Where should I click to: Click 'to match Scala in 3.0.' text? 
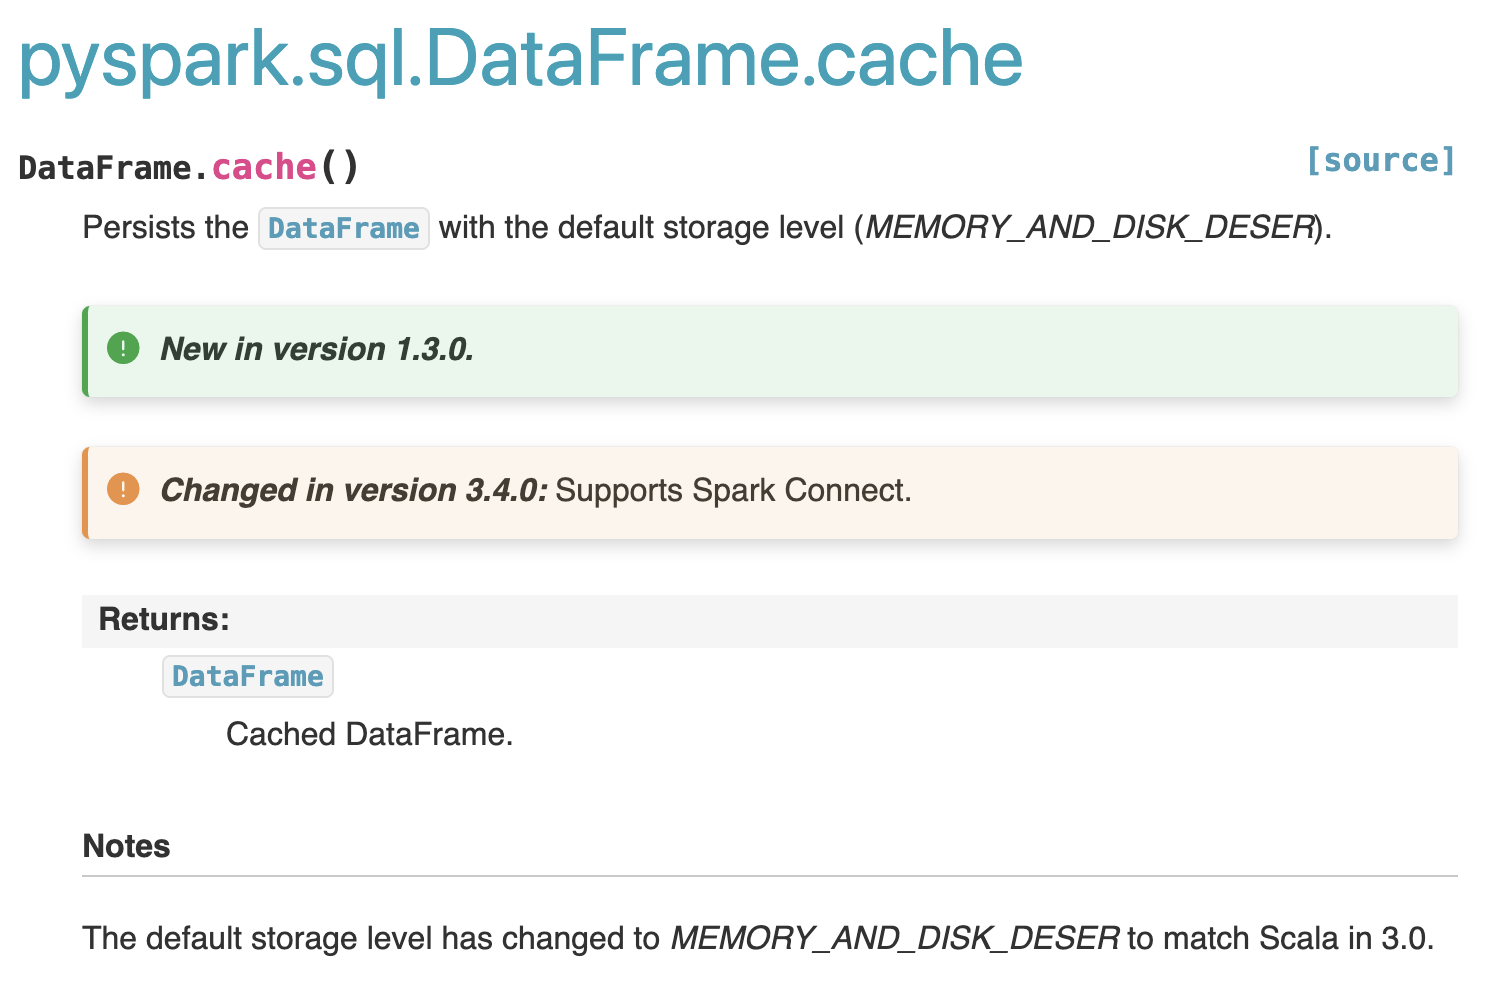[x=1280, y=938]
